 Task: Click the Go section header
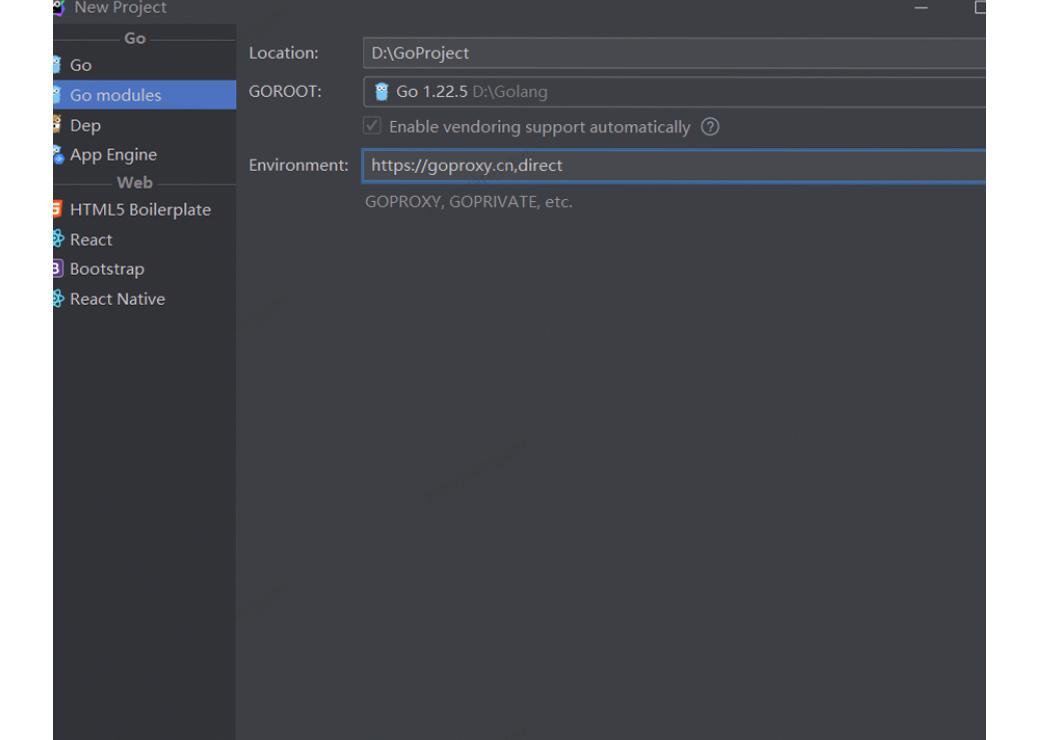click(135, 38)
